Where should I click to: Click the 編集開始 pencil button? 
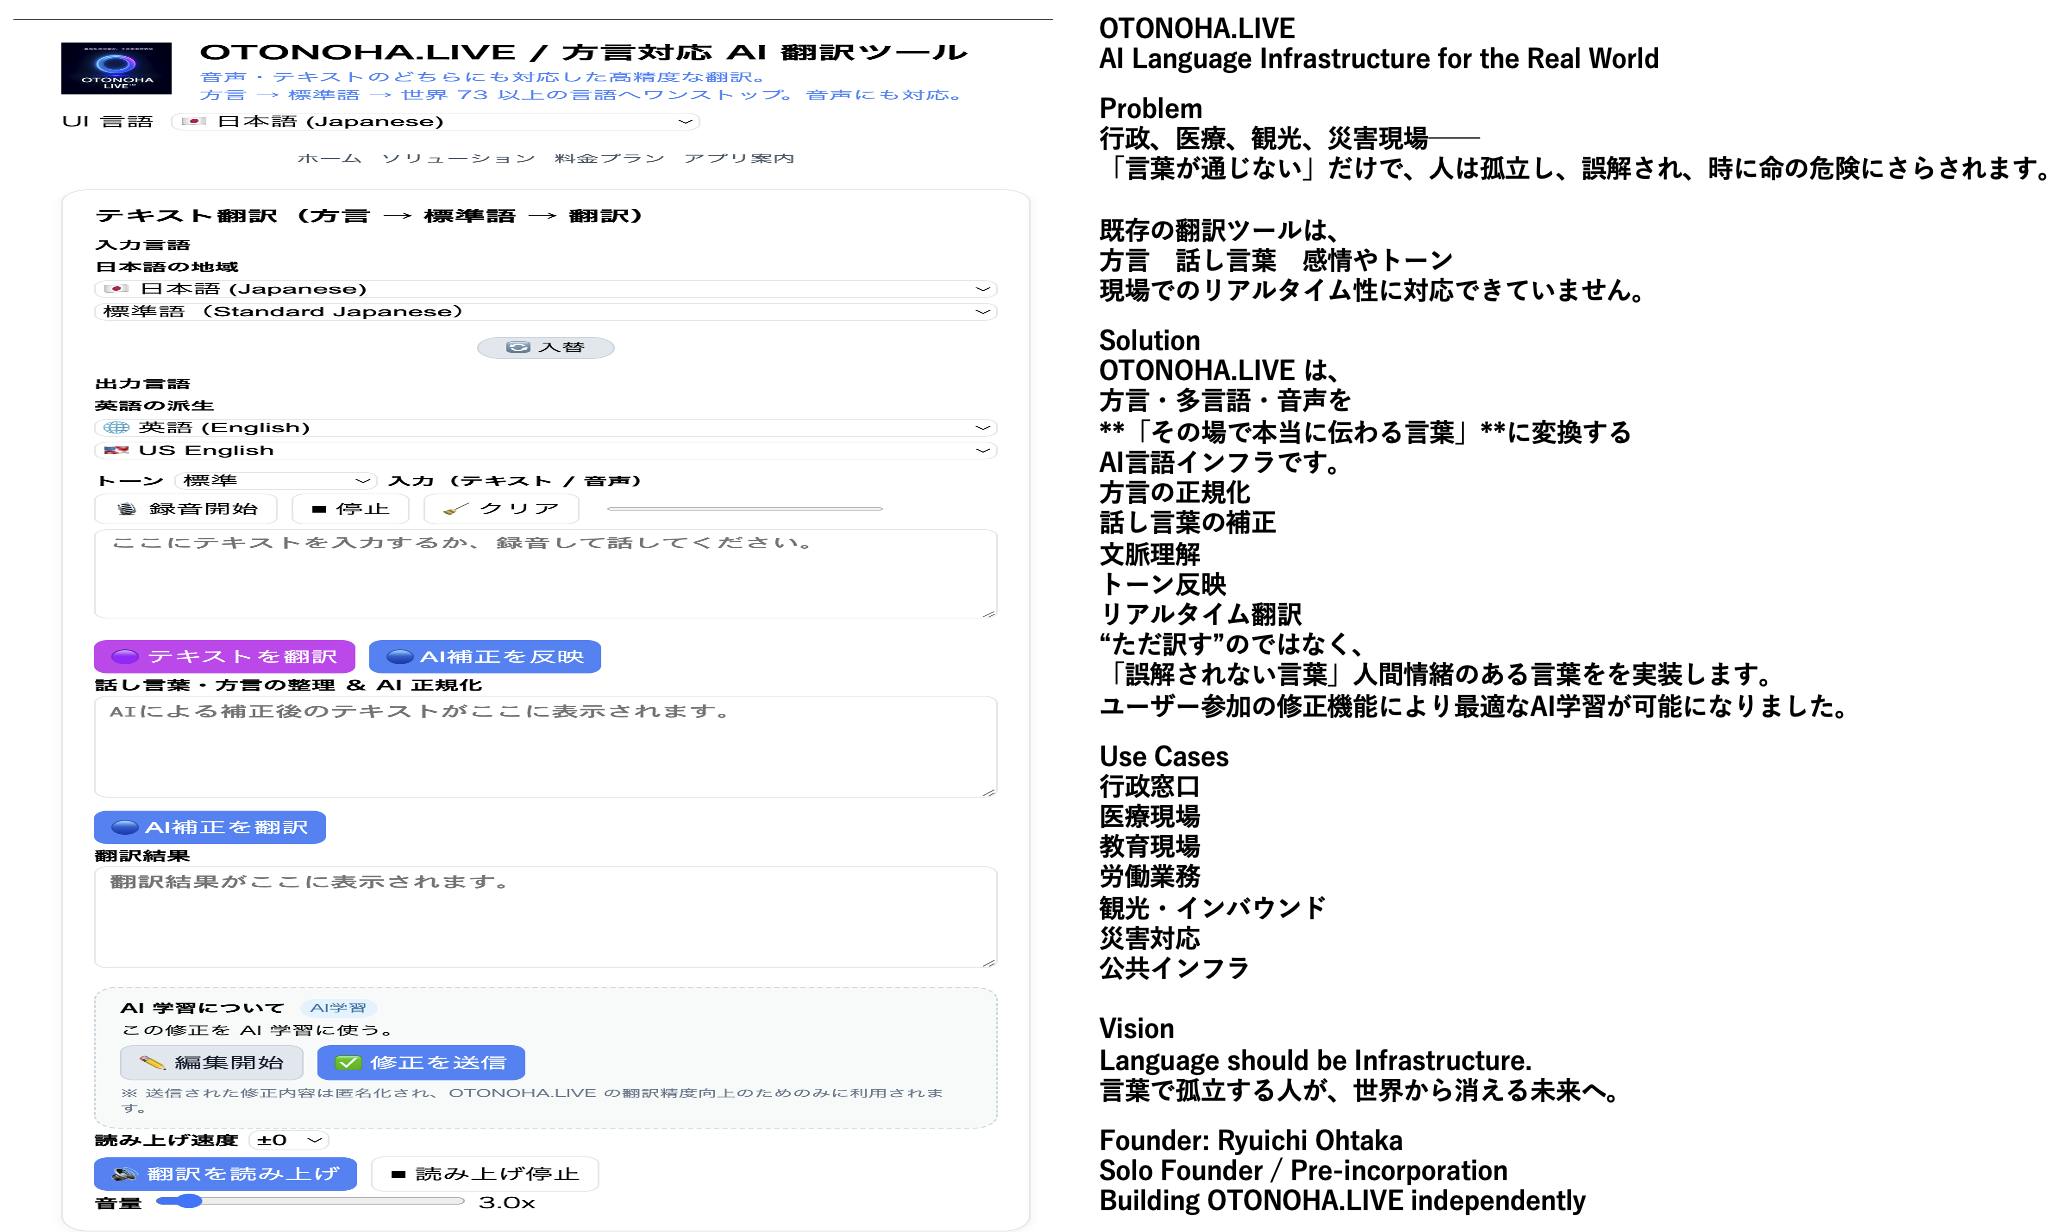(x=211, y=1063)
